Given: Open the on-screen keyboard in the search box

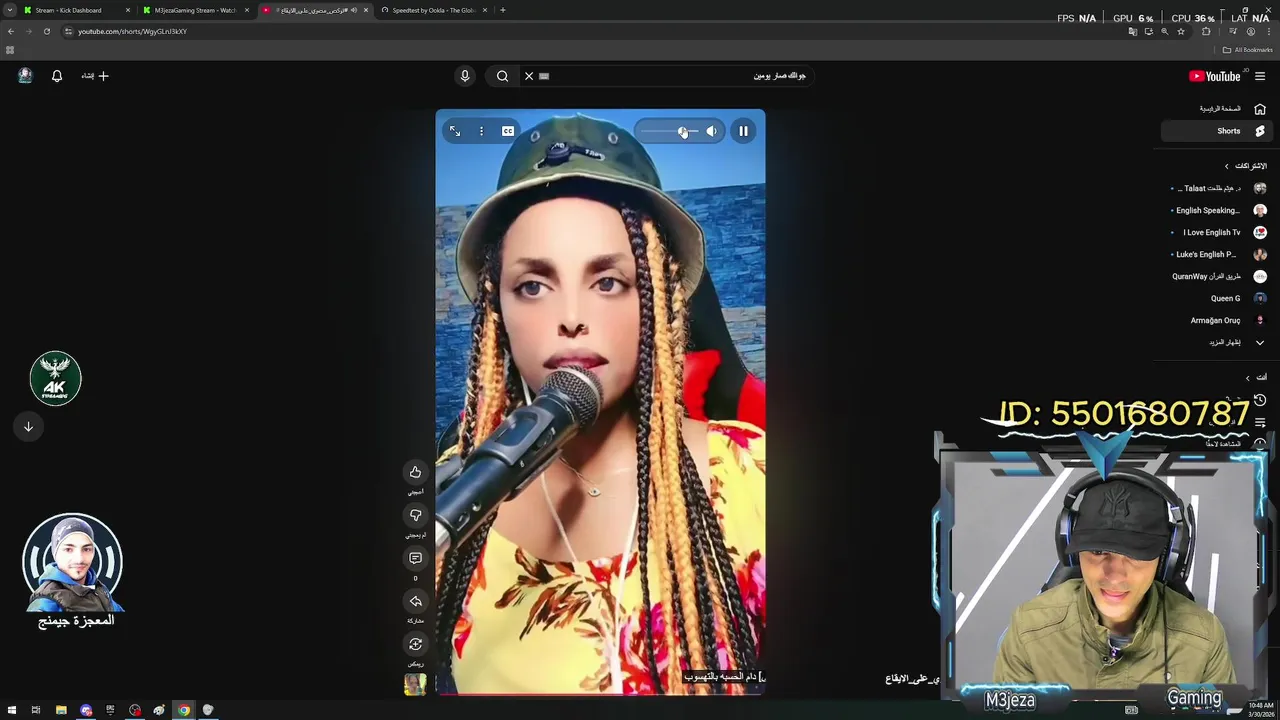Looking at the screenshot, I should [544, 76].
